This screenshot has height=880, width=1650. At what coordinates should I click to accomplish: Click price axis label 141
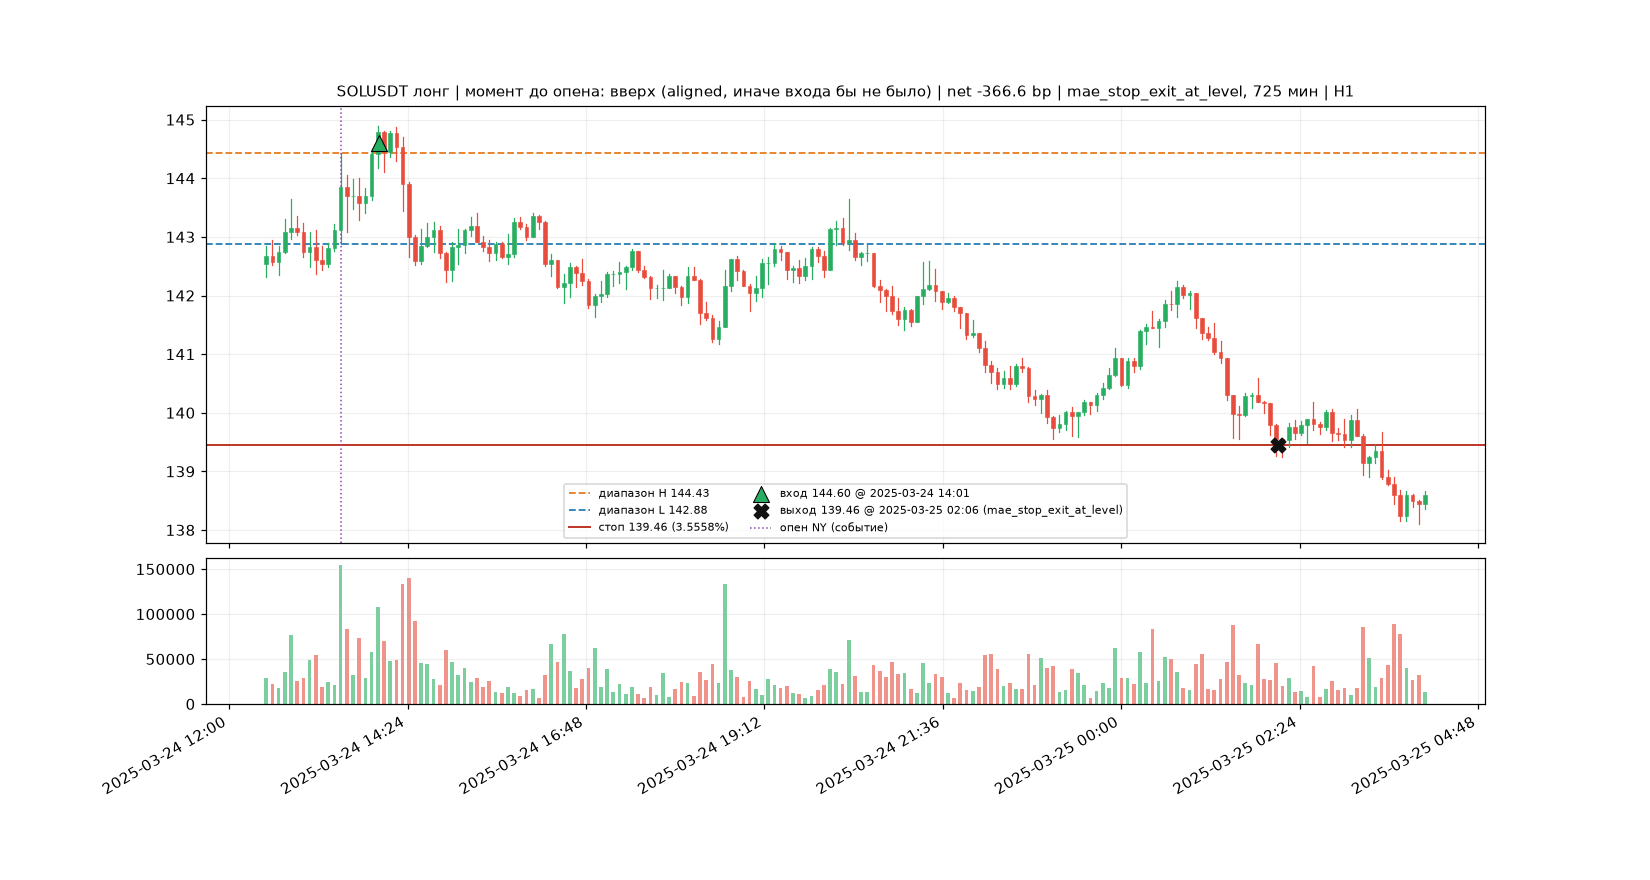181,354
